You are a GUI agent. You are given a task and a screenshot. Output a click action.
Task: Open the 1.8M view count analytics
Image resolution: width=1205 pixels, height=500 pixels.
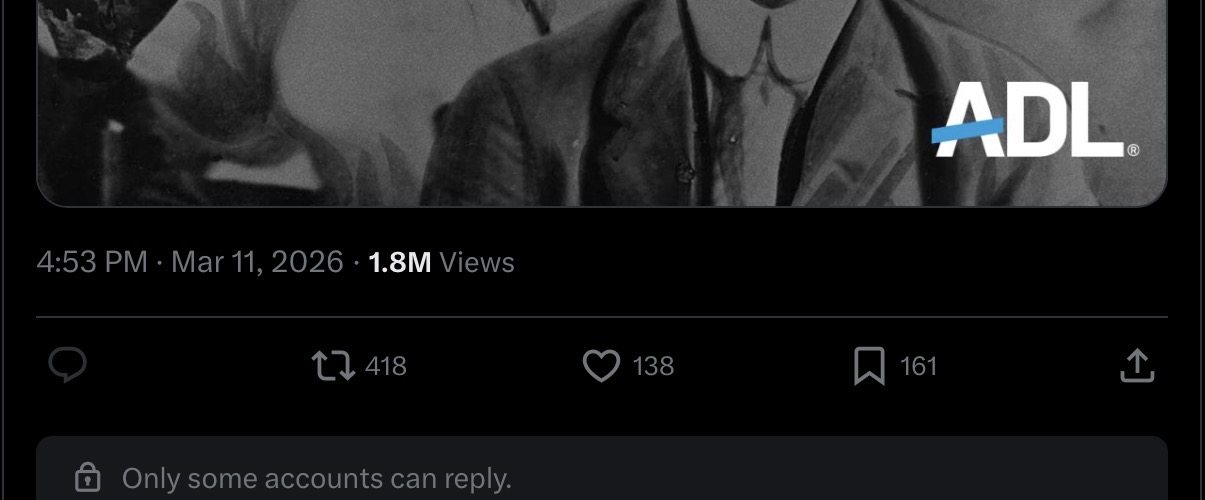point(400,263)
